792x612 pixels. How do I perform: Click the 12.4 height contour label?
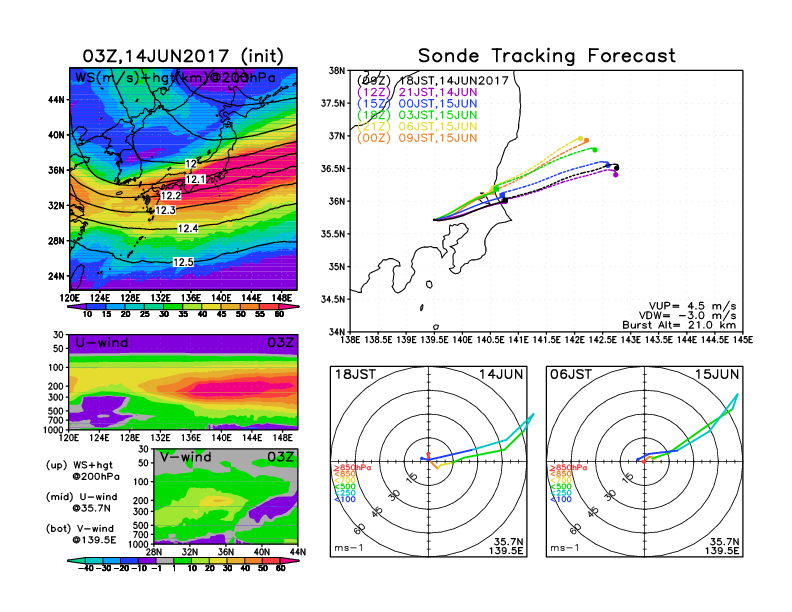pyautogui.click(x=187, y=228)
